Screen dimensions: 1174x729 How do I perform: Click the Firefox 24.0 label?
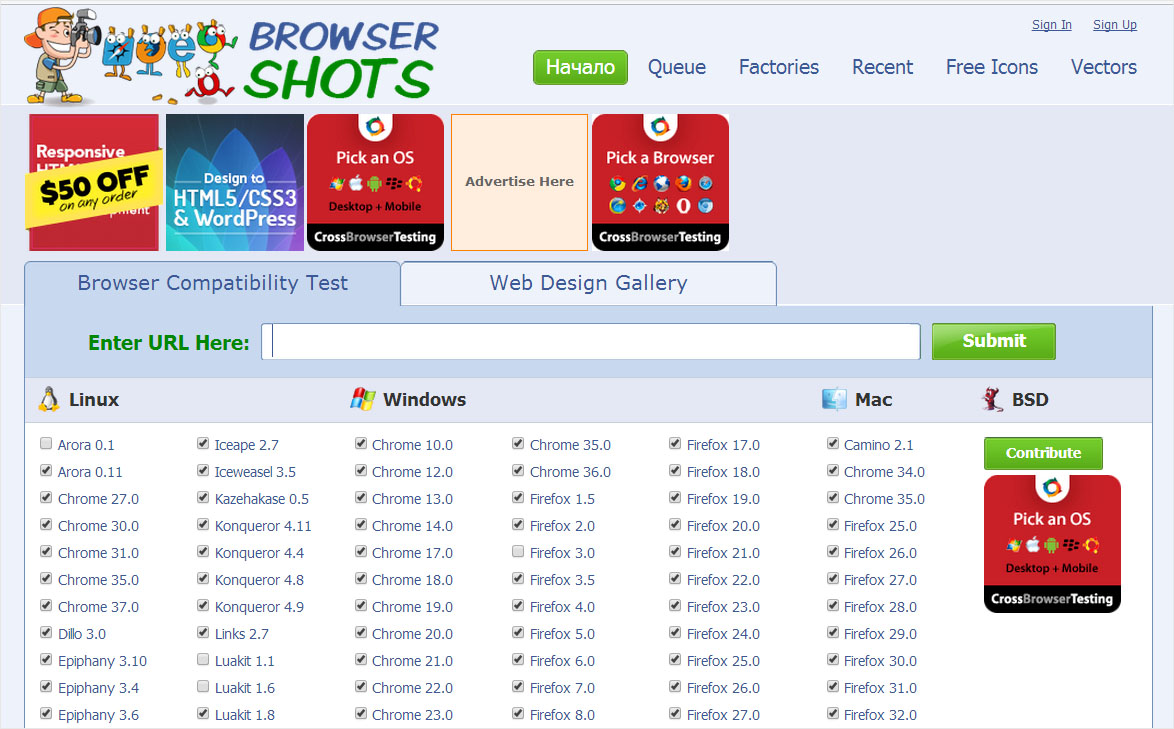pos(723,633)
